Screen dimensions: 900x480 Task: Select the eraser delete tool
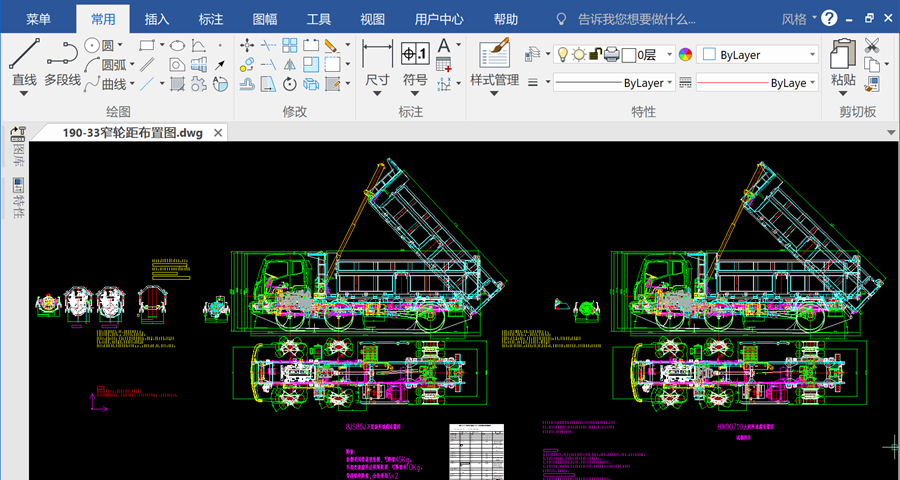(332, 45)
